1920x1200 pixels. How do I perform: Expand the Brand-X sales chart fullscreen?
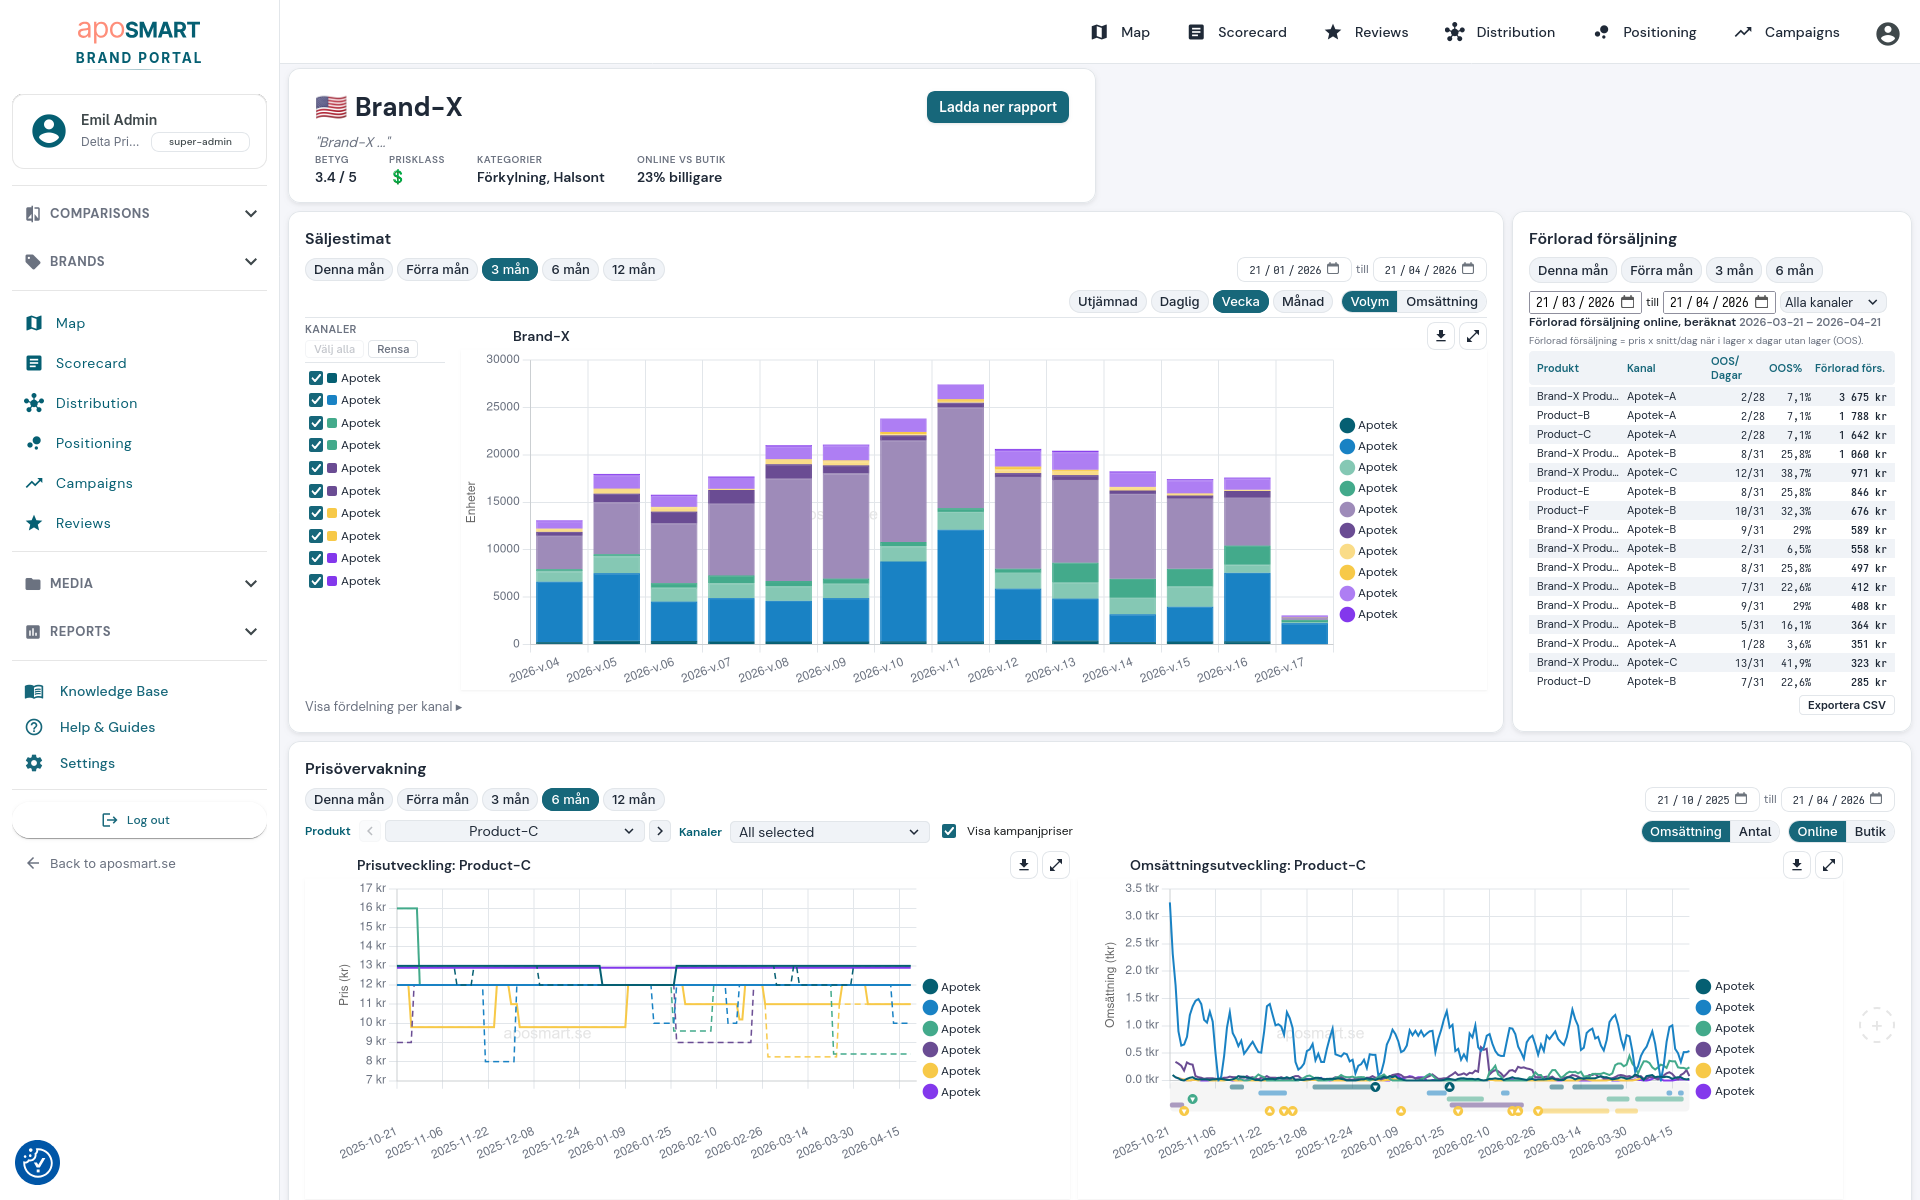pyautogui.click(x=1473, y=336)
